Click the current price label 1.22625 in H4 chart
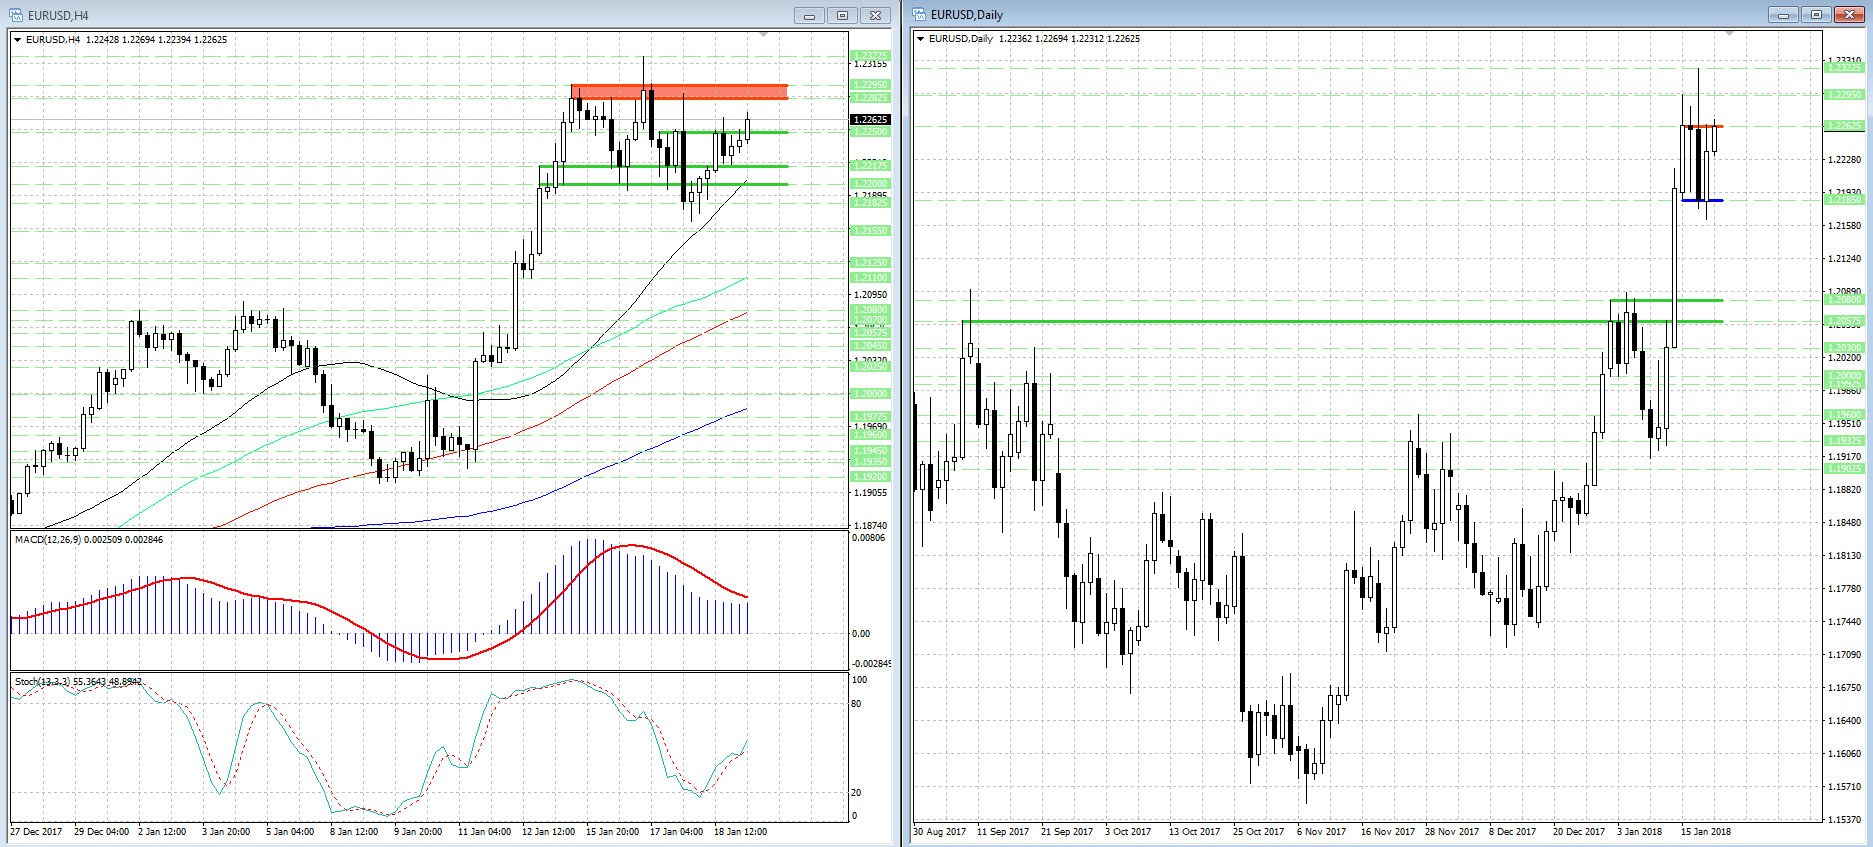This screenshot has width=1873, height=847. (870, 120)
